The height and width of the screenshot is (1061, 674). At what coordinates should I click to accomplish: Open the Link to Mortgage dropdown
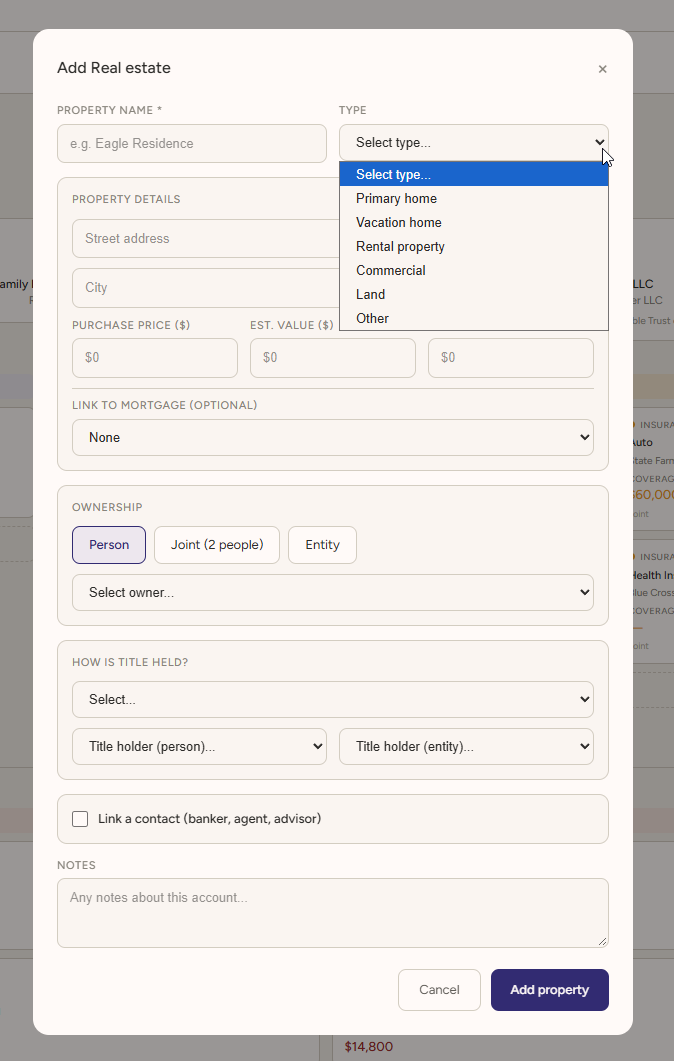(333, 438)
